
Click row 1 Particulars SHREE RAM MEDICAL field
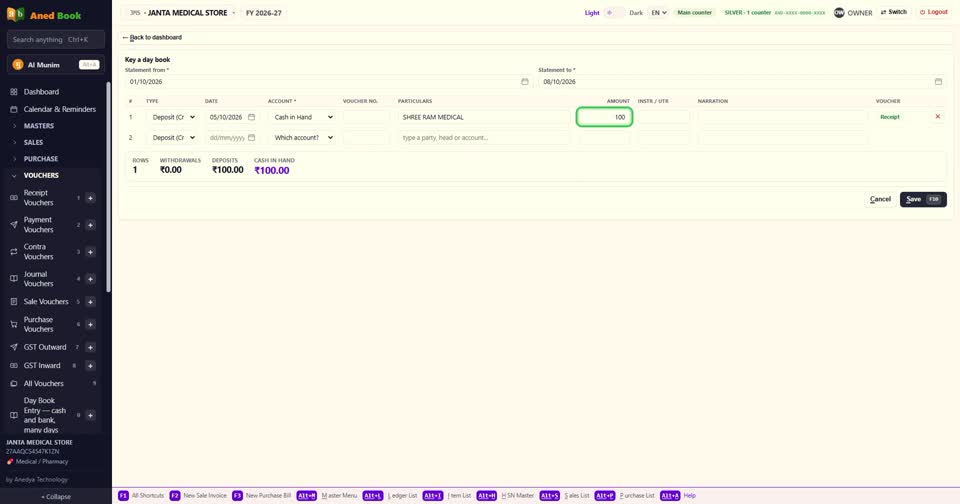(484, 117)
